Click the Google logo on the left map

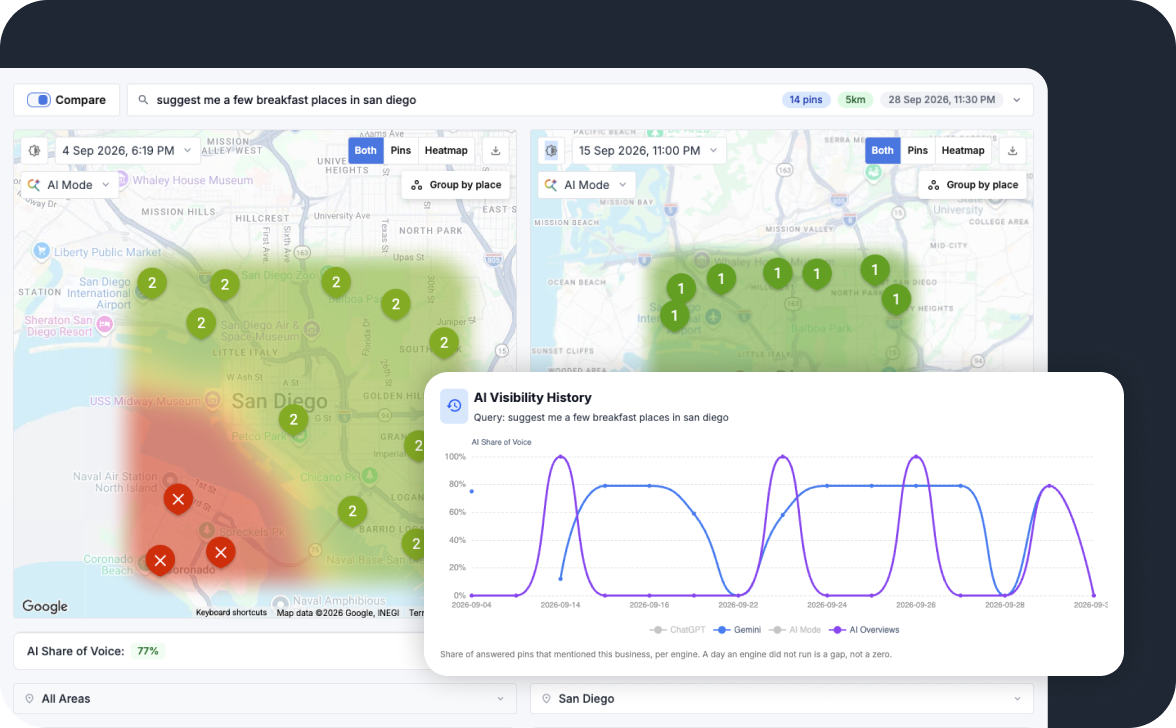point(45,606)
